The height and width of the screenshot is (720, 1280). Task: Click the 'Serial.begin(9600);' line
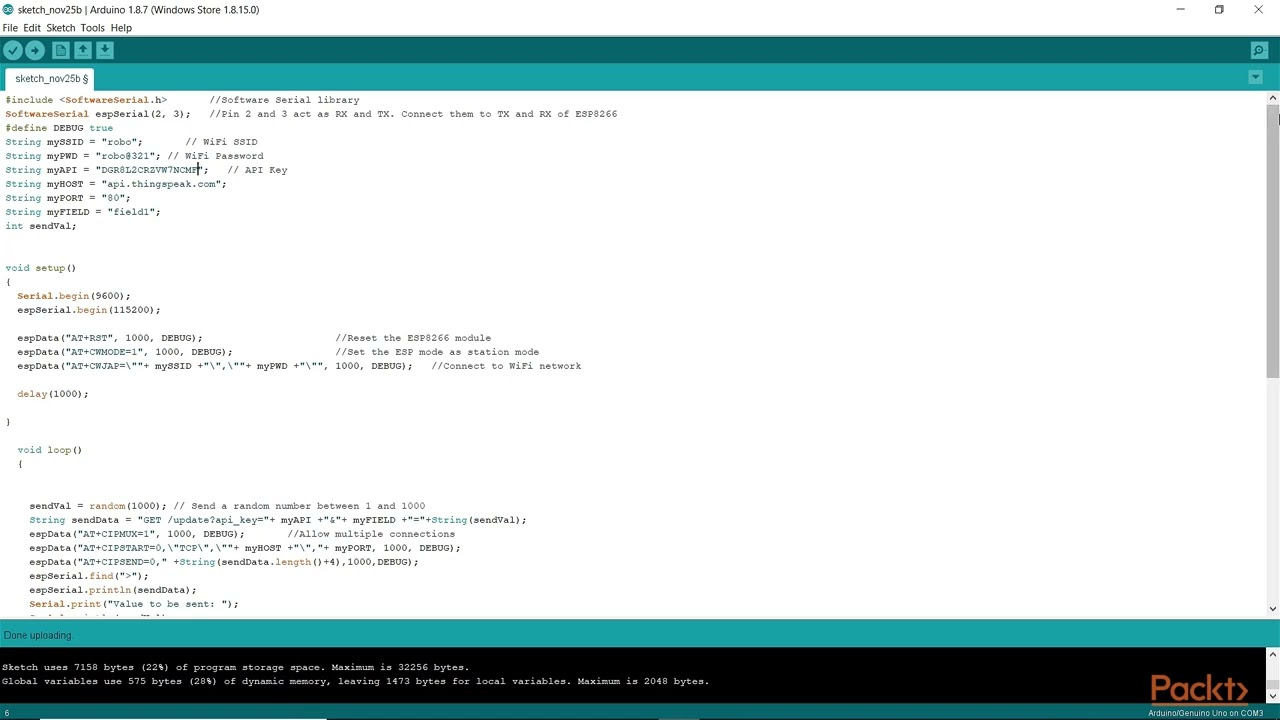[x=74, y=296]
